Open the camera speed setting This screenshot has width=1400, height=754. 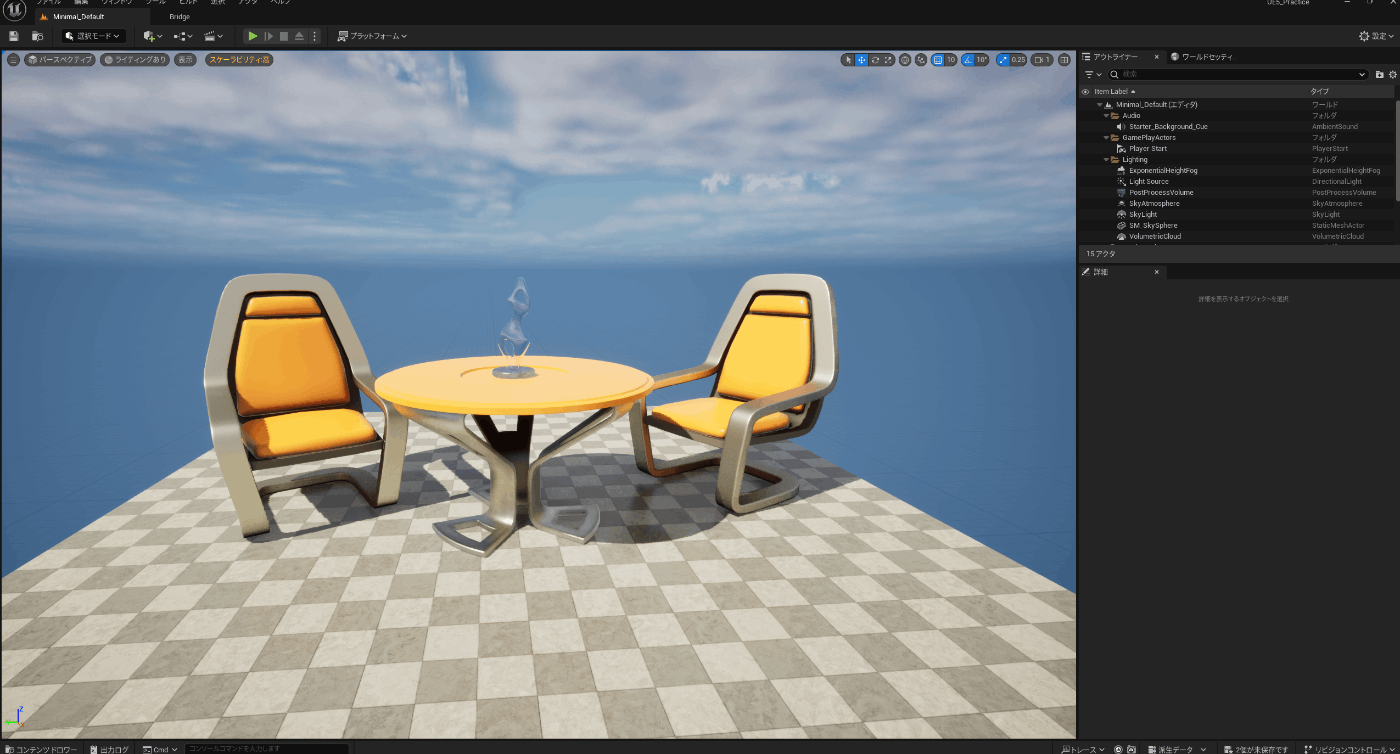[1042, 60]
